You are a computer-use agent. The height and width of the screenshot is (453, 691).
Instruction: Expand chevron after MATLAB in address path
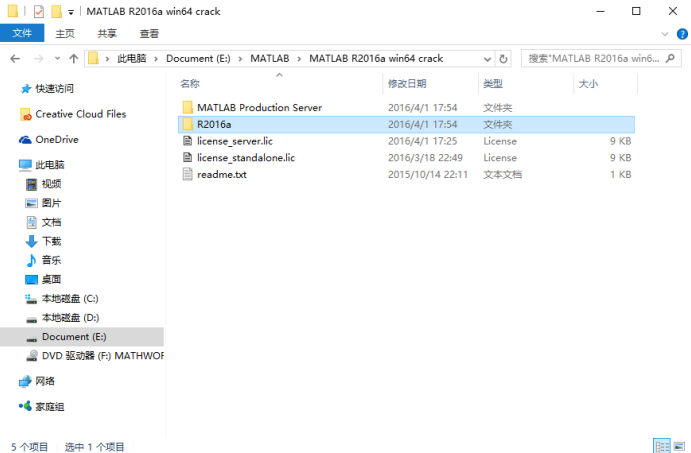[x=299, y=59]
